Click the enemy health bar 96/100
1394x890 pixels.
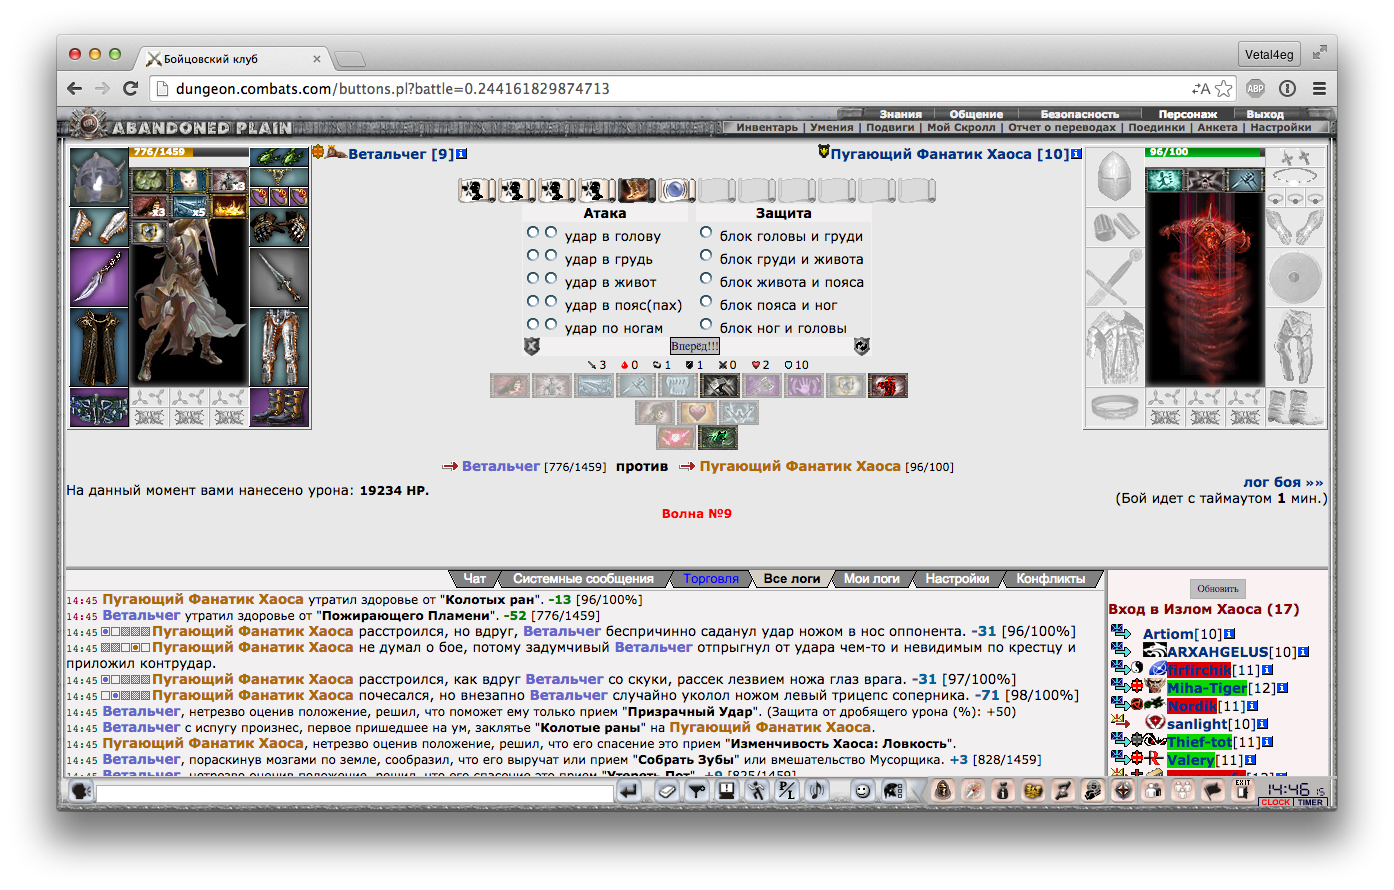coord(1205,152)
